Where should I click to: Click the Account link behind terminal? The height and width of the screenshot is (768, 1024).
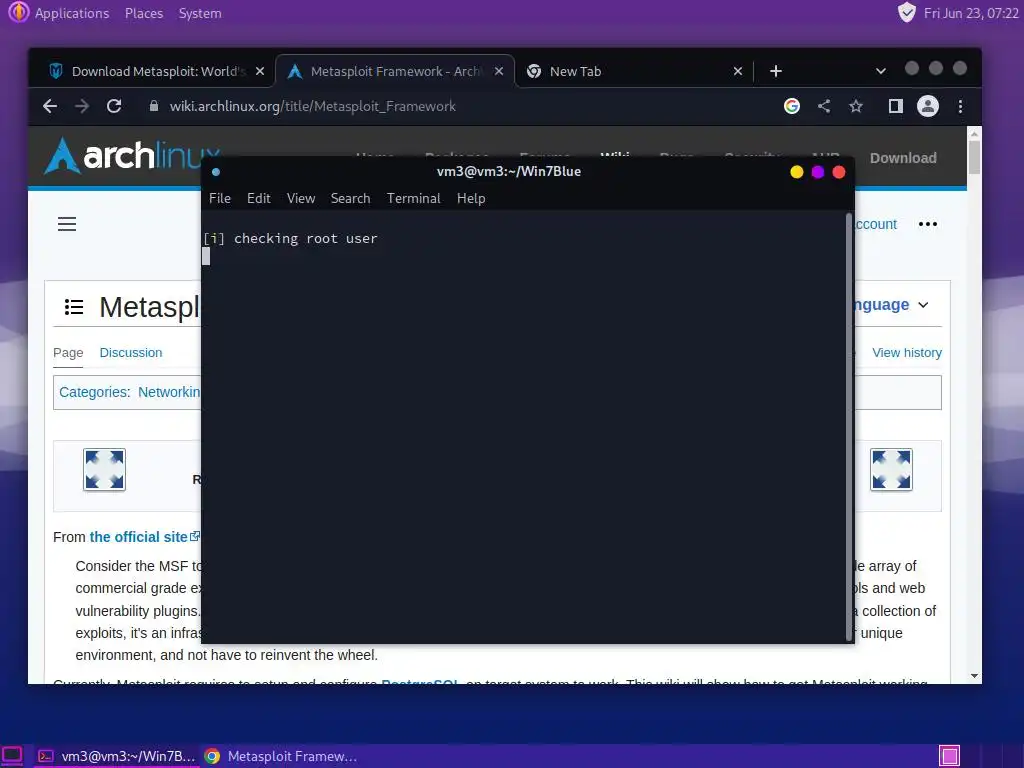[875, 224]
